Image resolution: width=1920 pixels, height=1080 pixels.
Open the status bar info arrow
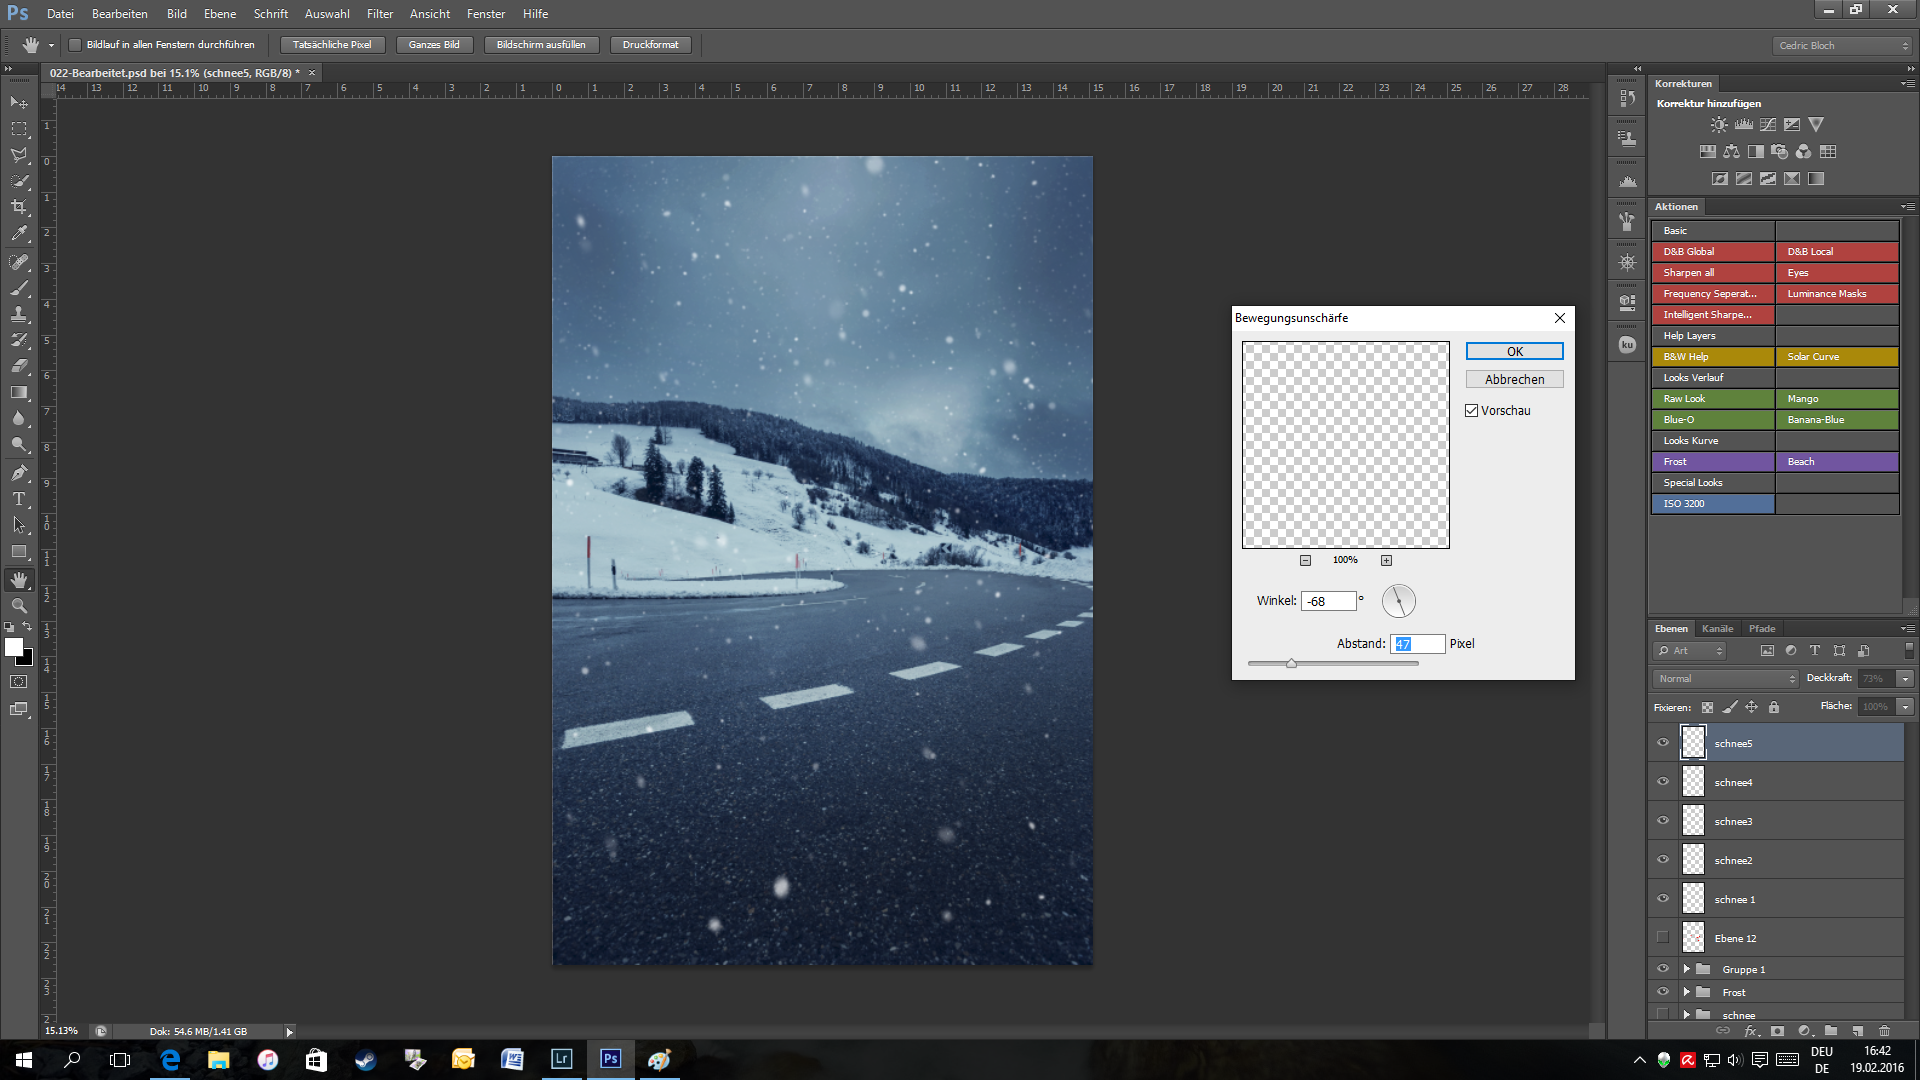click(x=289, y=1032)
